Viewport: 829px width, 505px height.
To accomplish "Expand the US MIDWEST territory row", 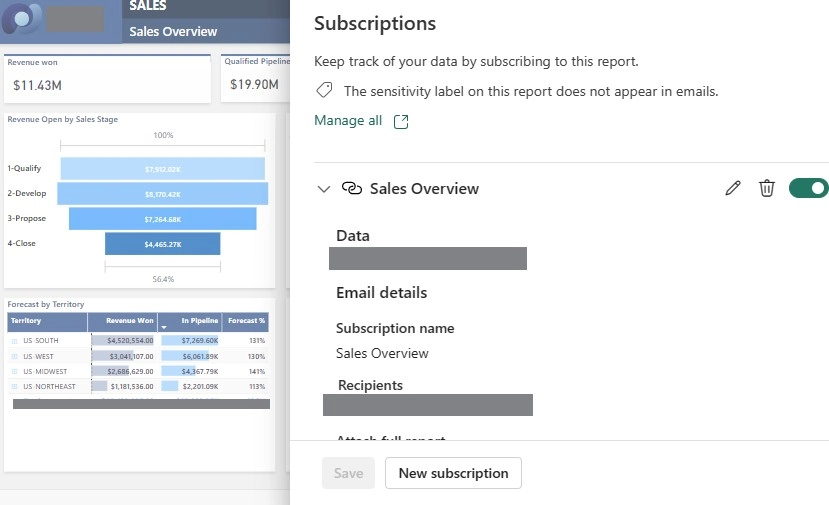I will pyautogui.click(x=14, y=372).
